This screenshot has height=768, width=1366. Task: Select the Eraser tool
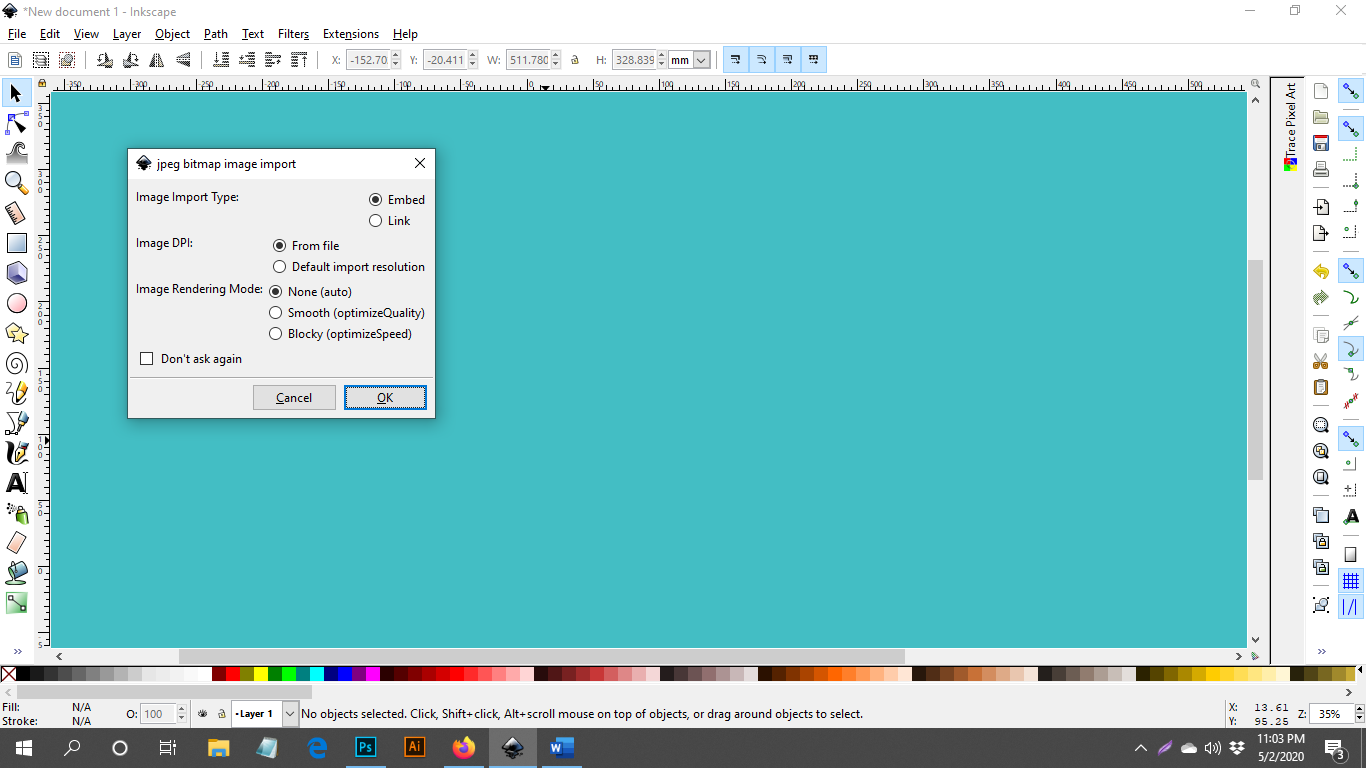pos(17,543)
